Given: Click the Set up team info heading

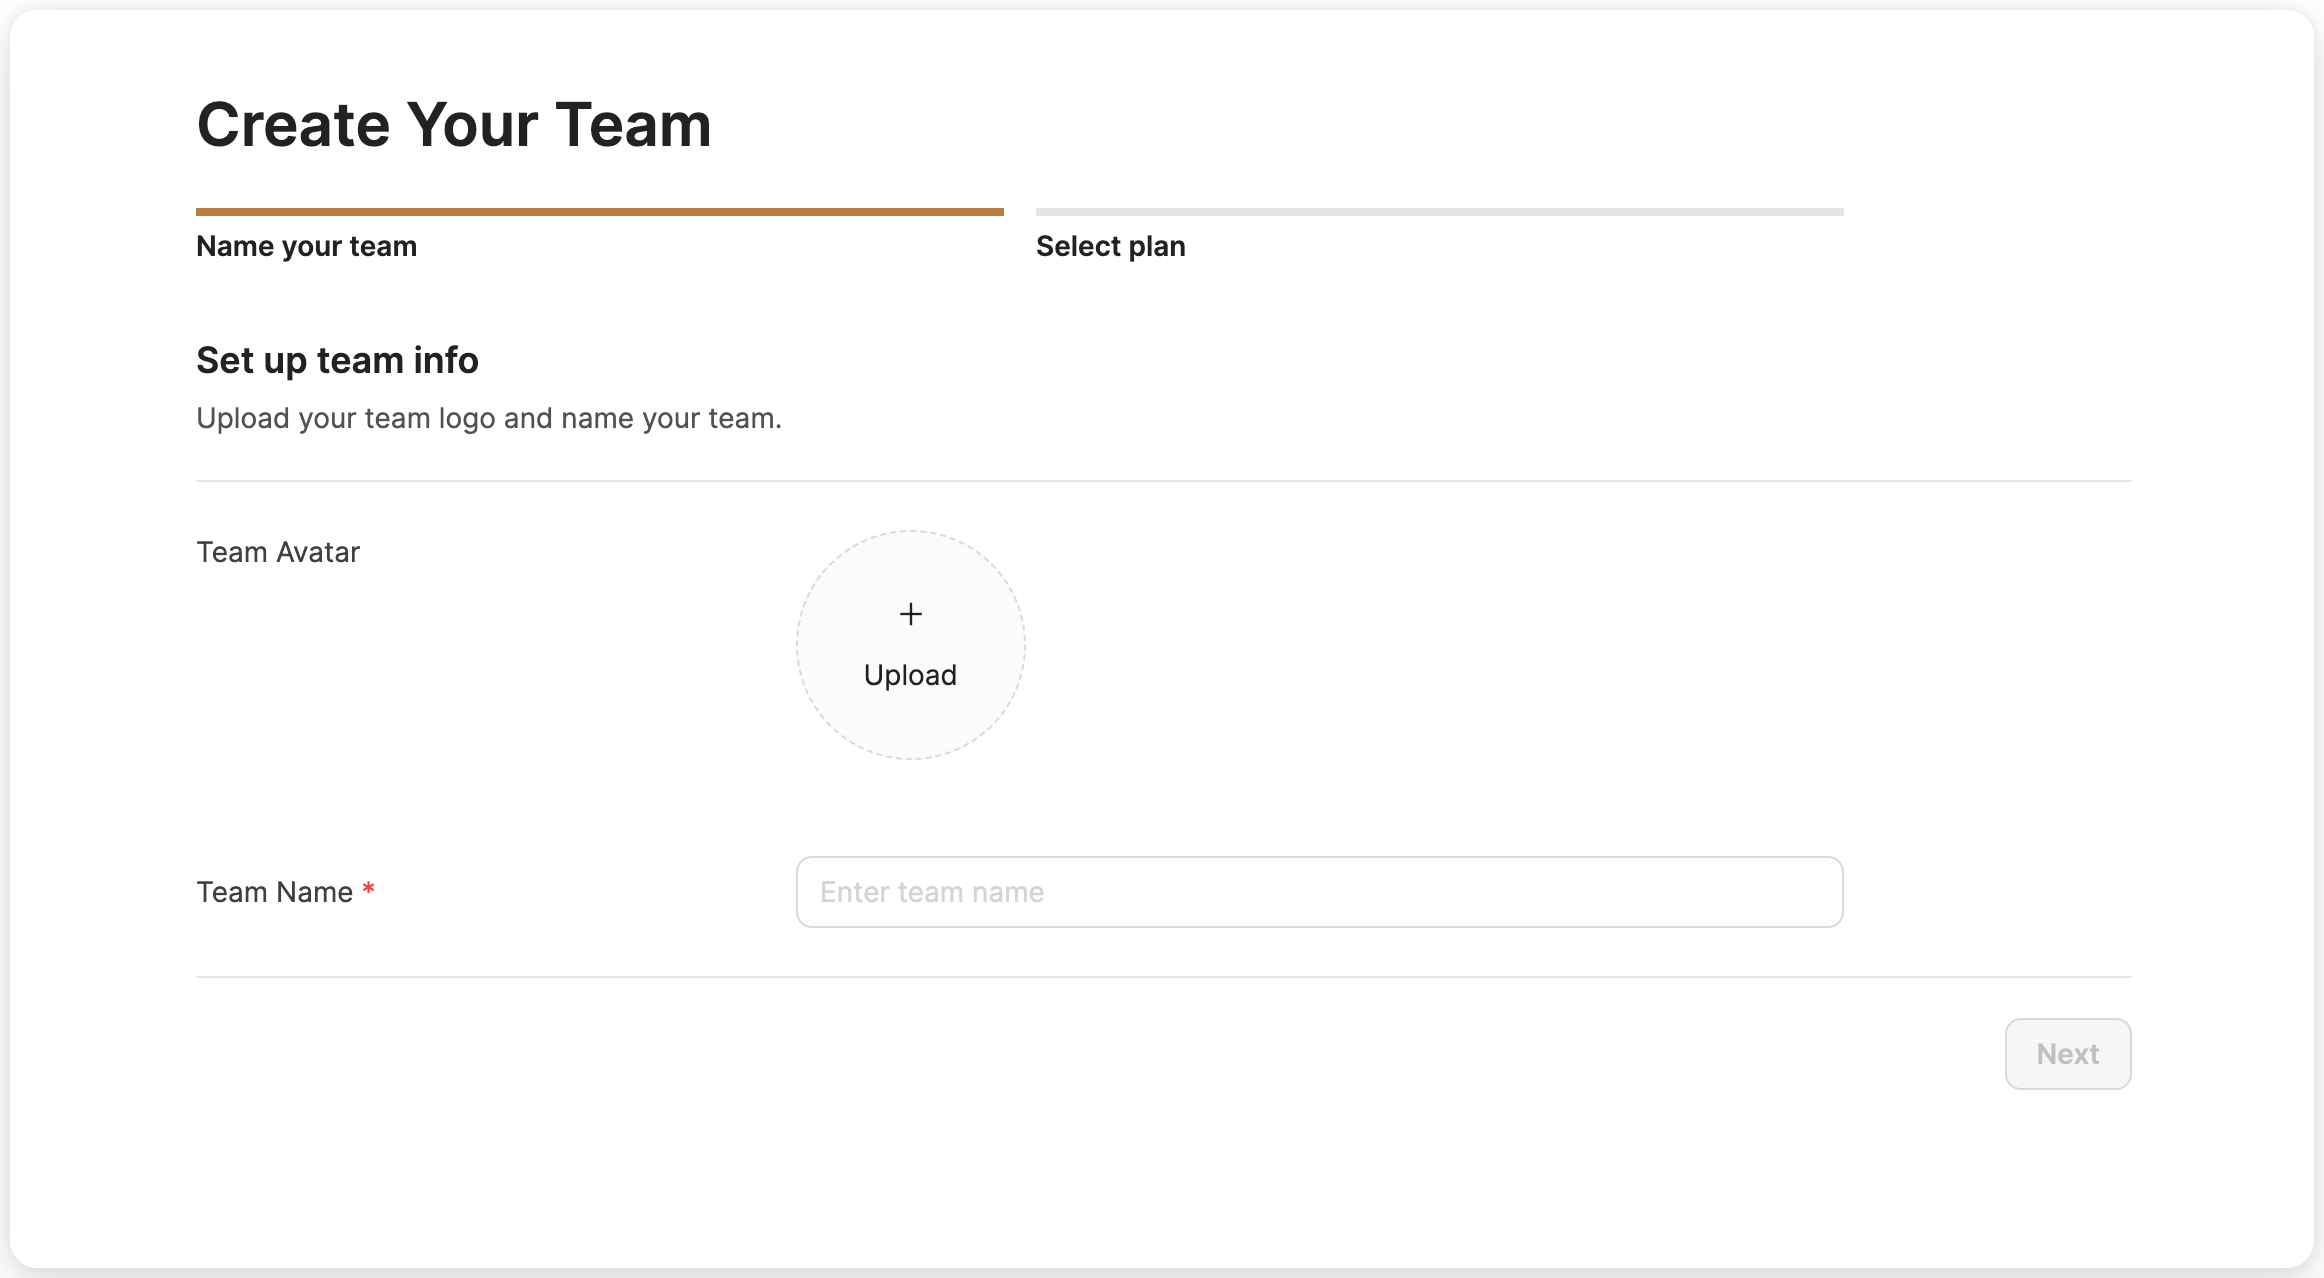Looking at the screenshot, I should coord(337,360).
